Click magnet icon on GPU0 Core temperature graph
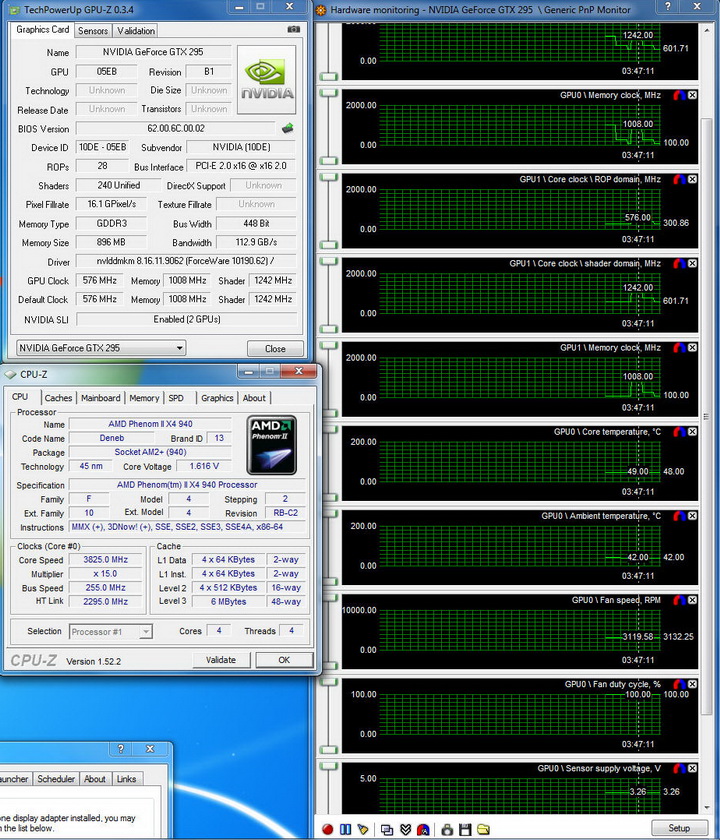This screenshot has width=720, height=840. (679, 432)
